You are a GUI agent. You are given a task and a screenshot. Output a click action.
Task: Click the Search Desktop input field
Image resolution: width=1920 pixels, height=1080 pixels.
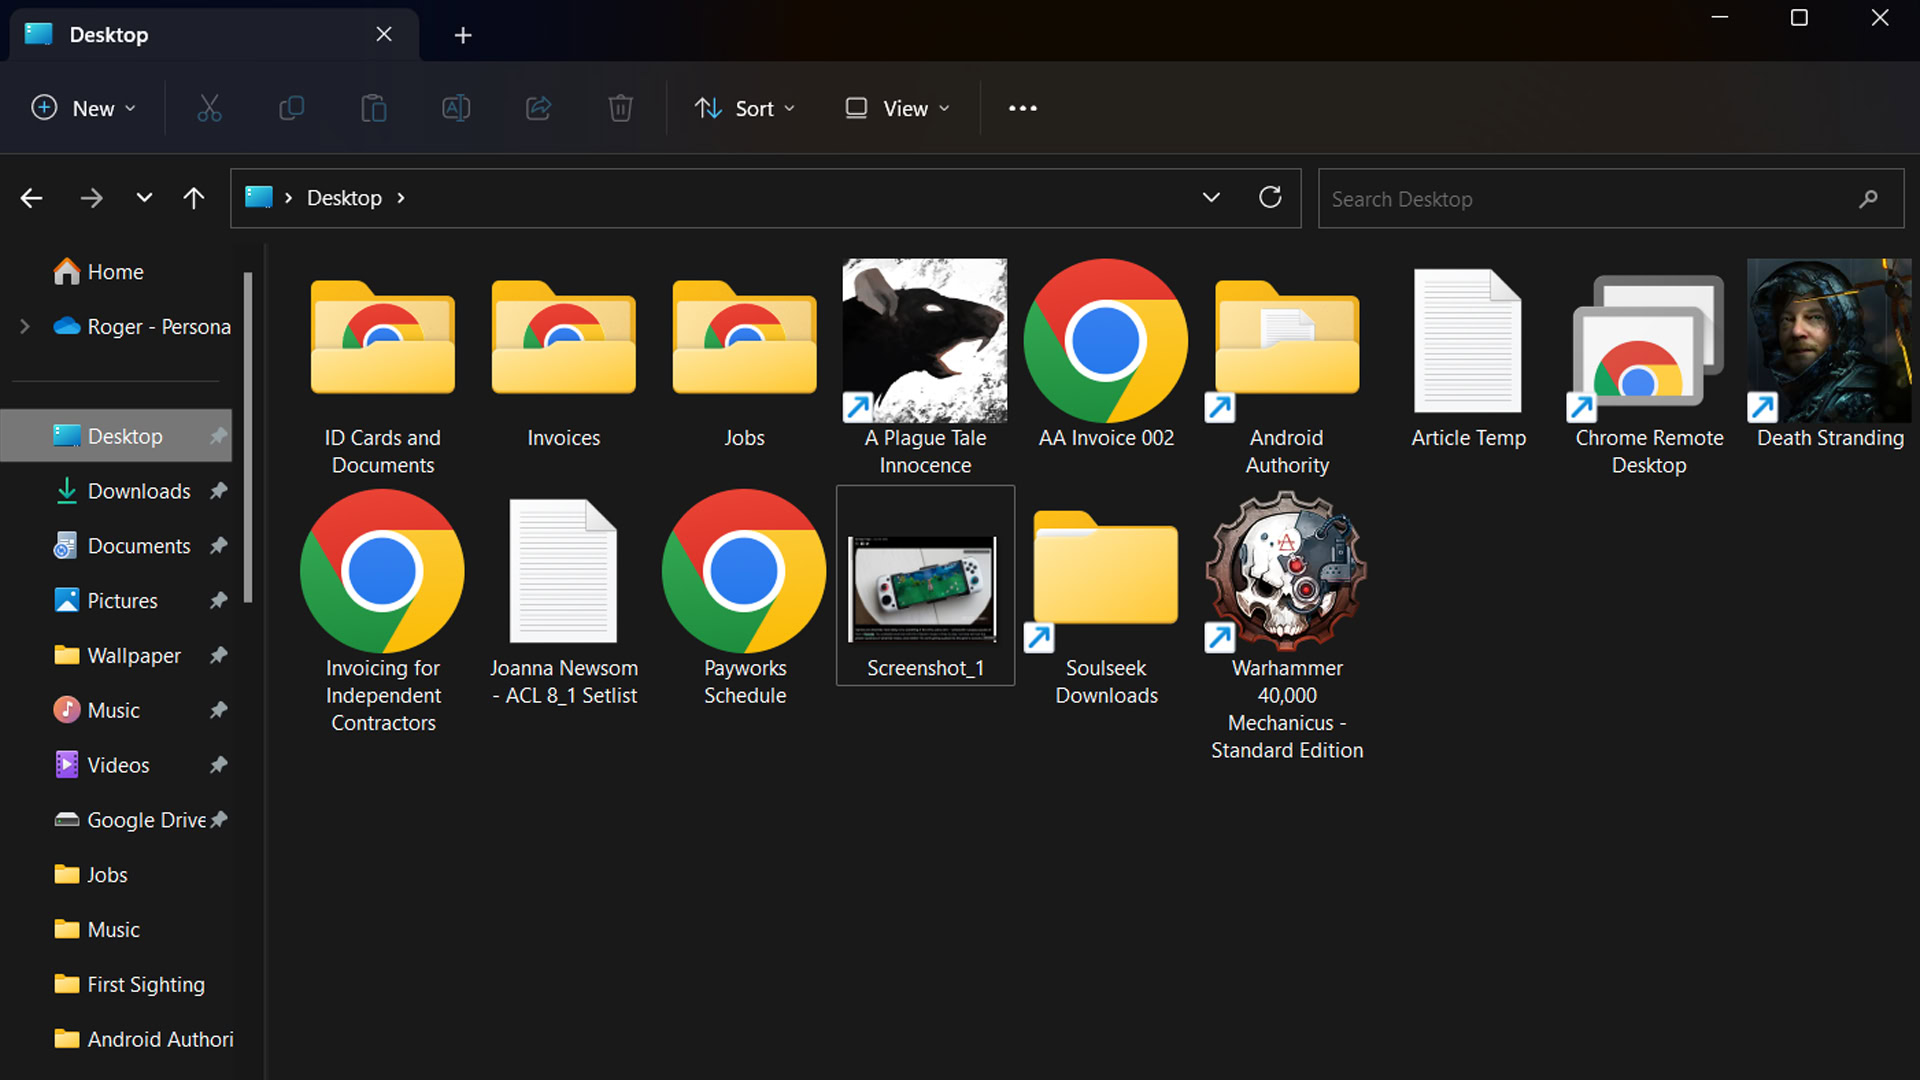[x=1590, y=199]
